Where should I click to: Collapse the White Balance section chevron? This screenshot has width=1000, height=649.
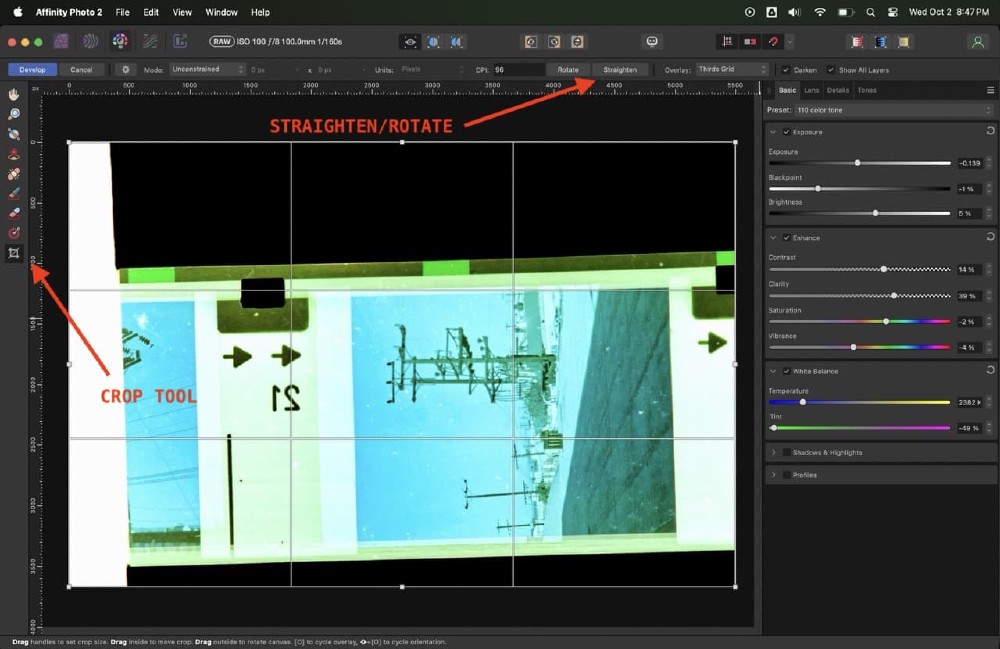[x=773, y=371]
